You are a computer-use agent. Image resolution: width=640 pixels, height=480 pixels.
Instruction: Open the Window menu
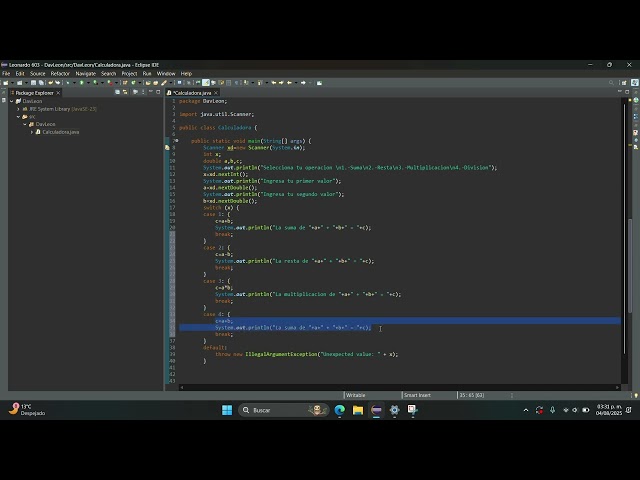[x=166, y=74]
